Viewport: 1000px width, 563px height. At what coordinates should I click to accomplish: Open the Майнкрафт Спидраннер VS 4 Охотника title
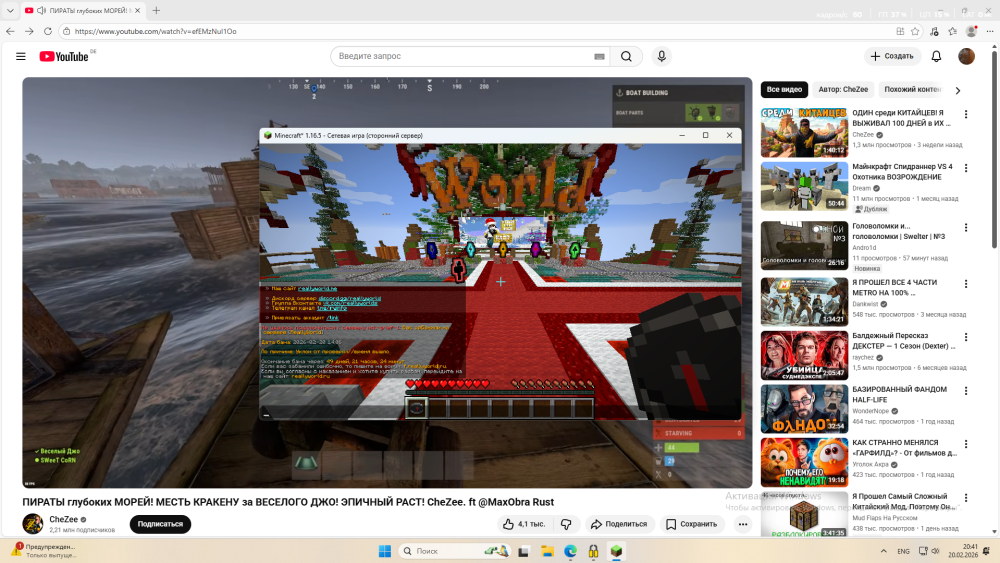coord(902,172)
